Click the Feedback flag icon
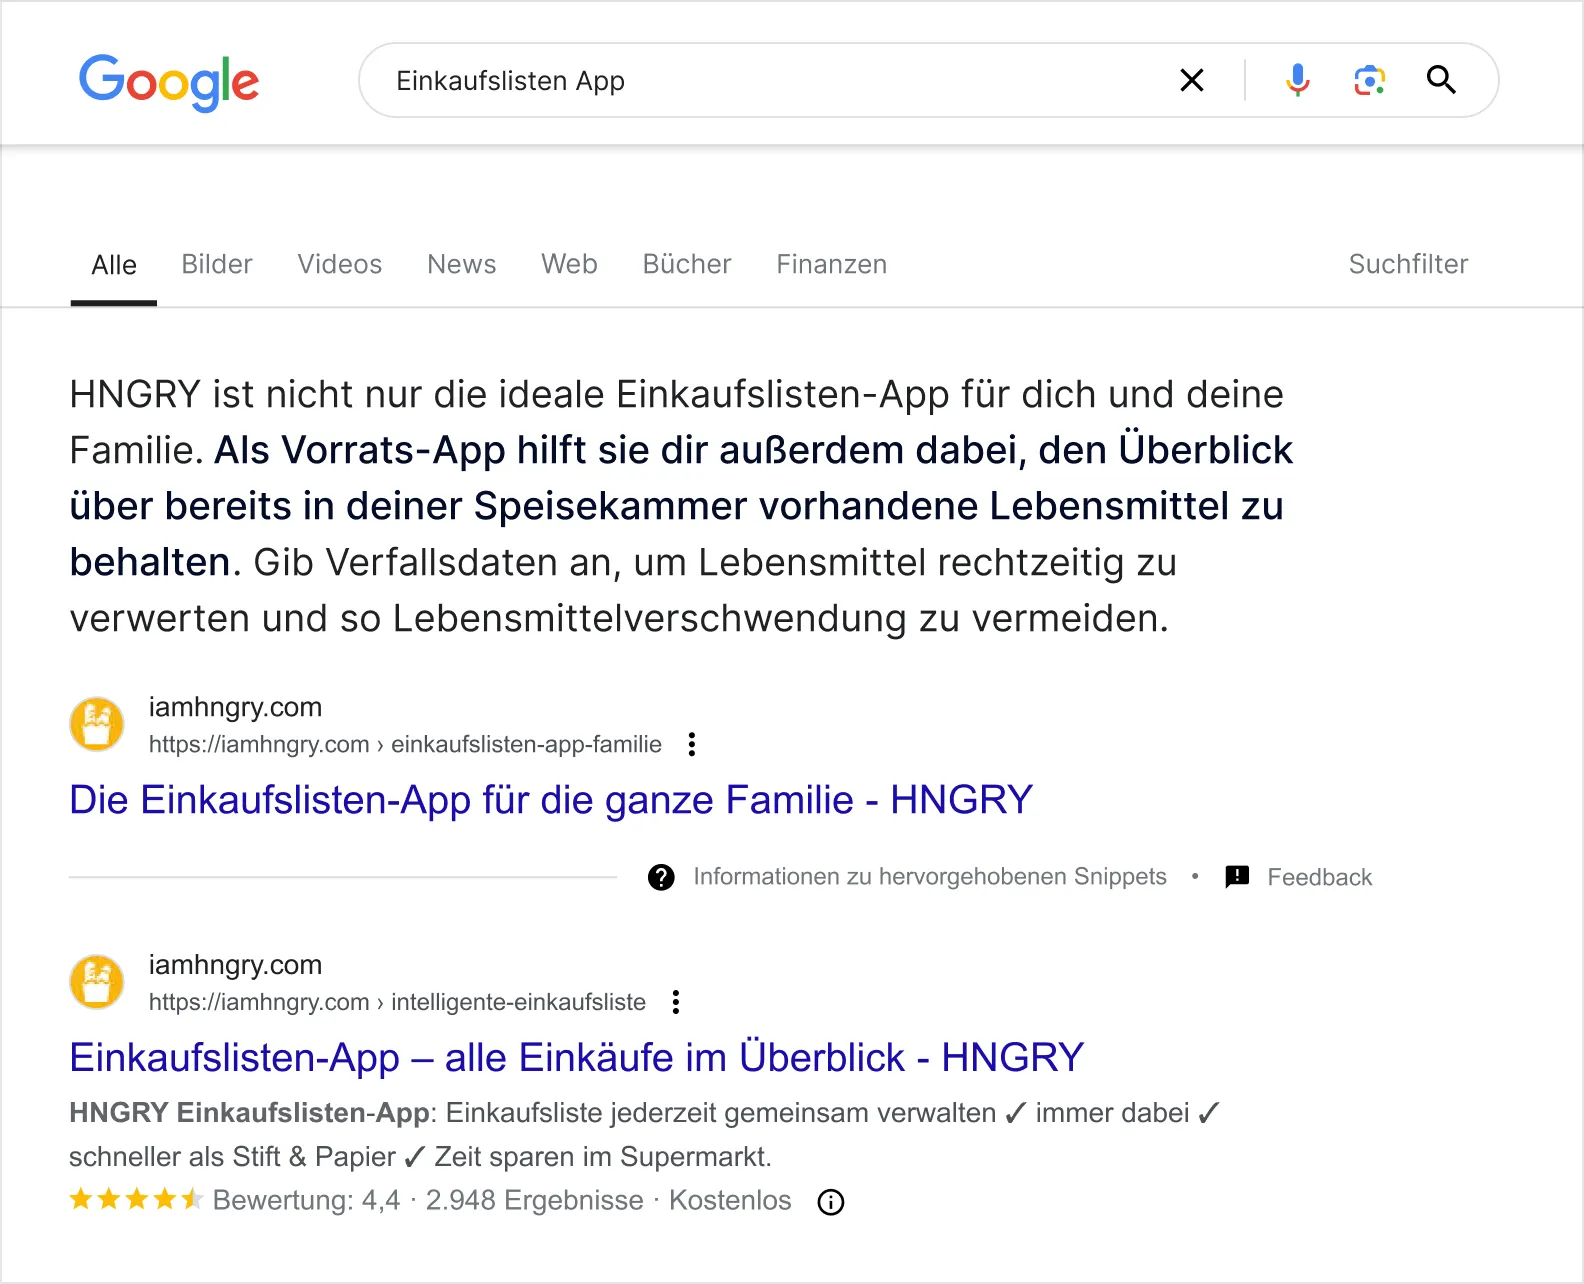This screenshot has width=1584, height=1284. click(x=1237, y=877)
